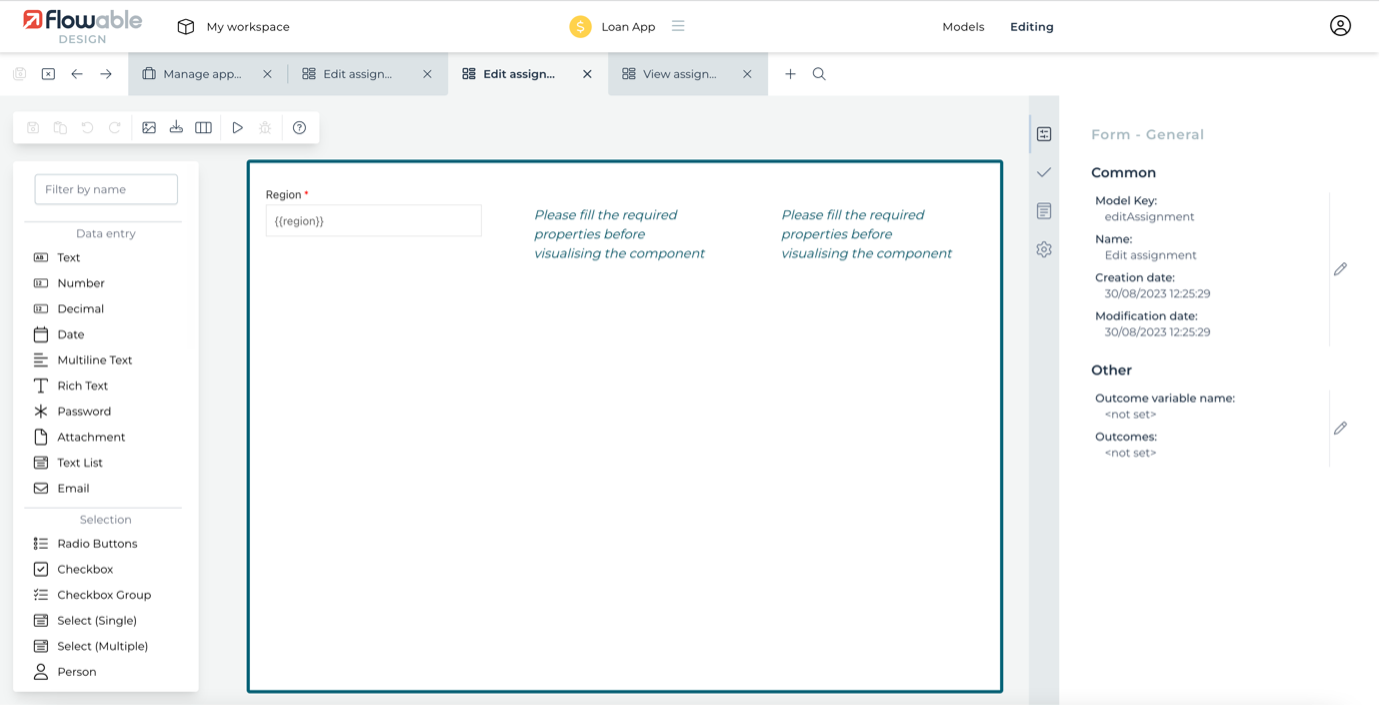
Task: Click the download model icon in toolbar
Action: [176, 128]
